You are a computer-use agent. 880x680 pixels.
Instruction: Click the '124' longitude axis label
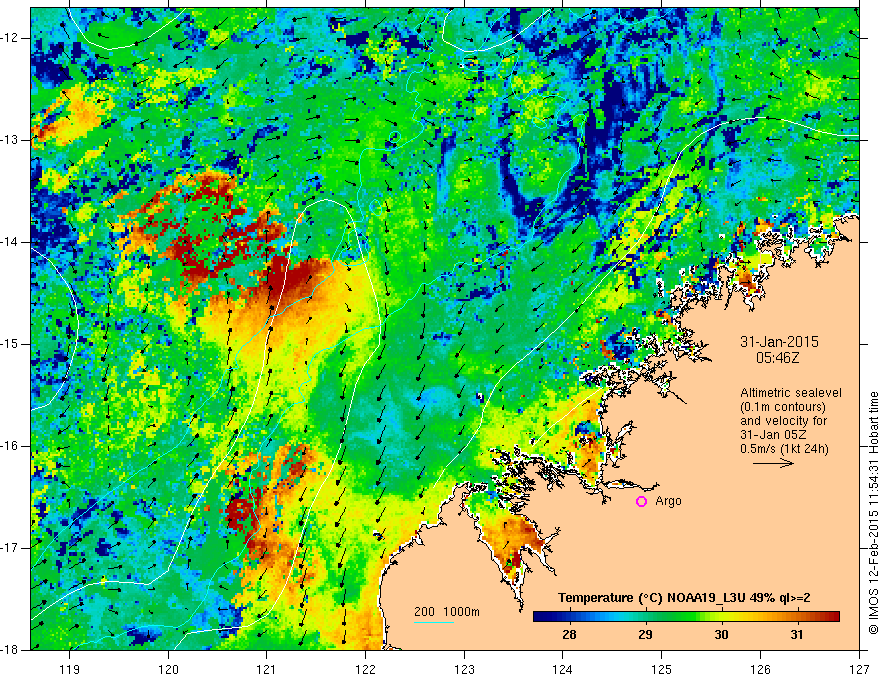(563, 669)
